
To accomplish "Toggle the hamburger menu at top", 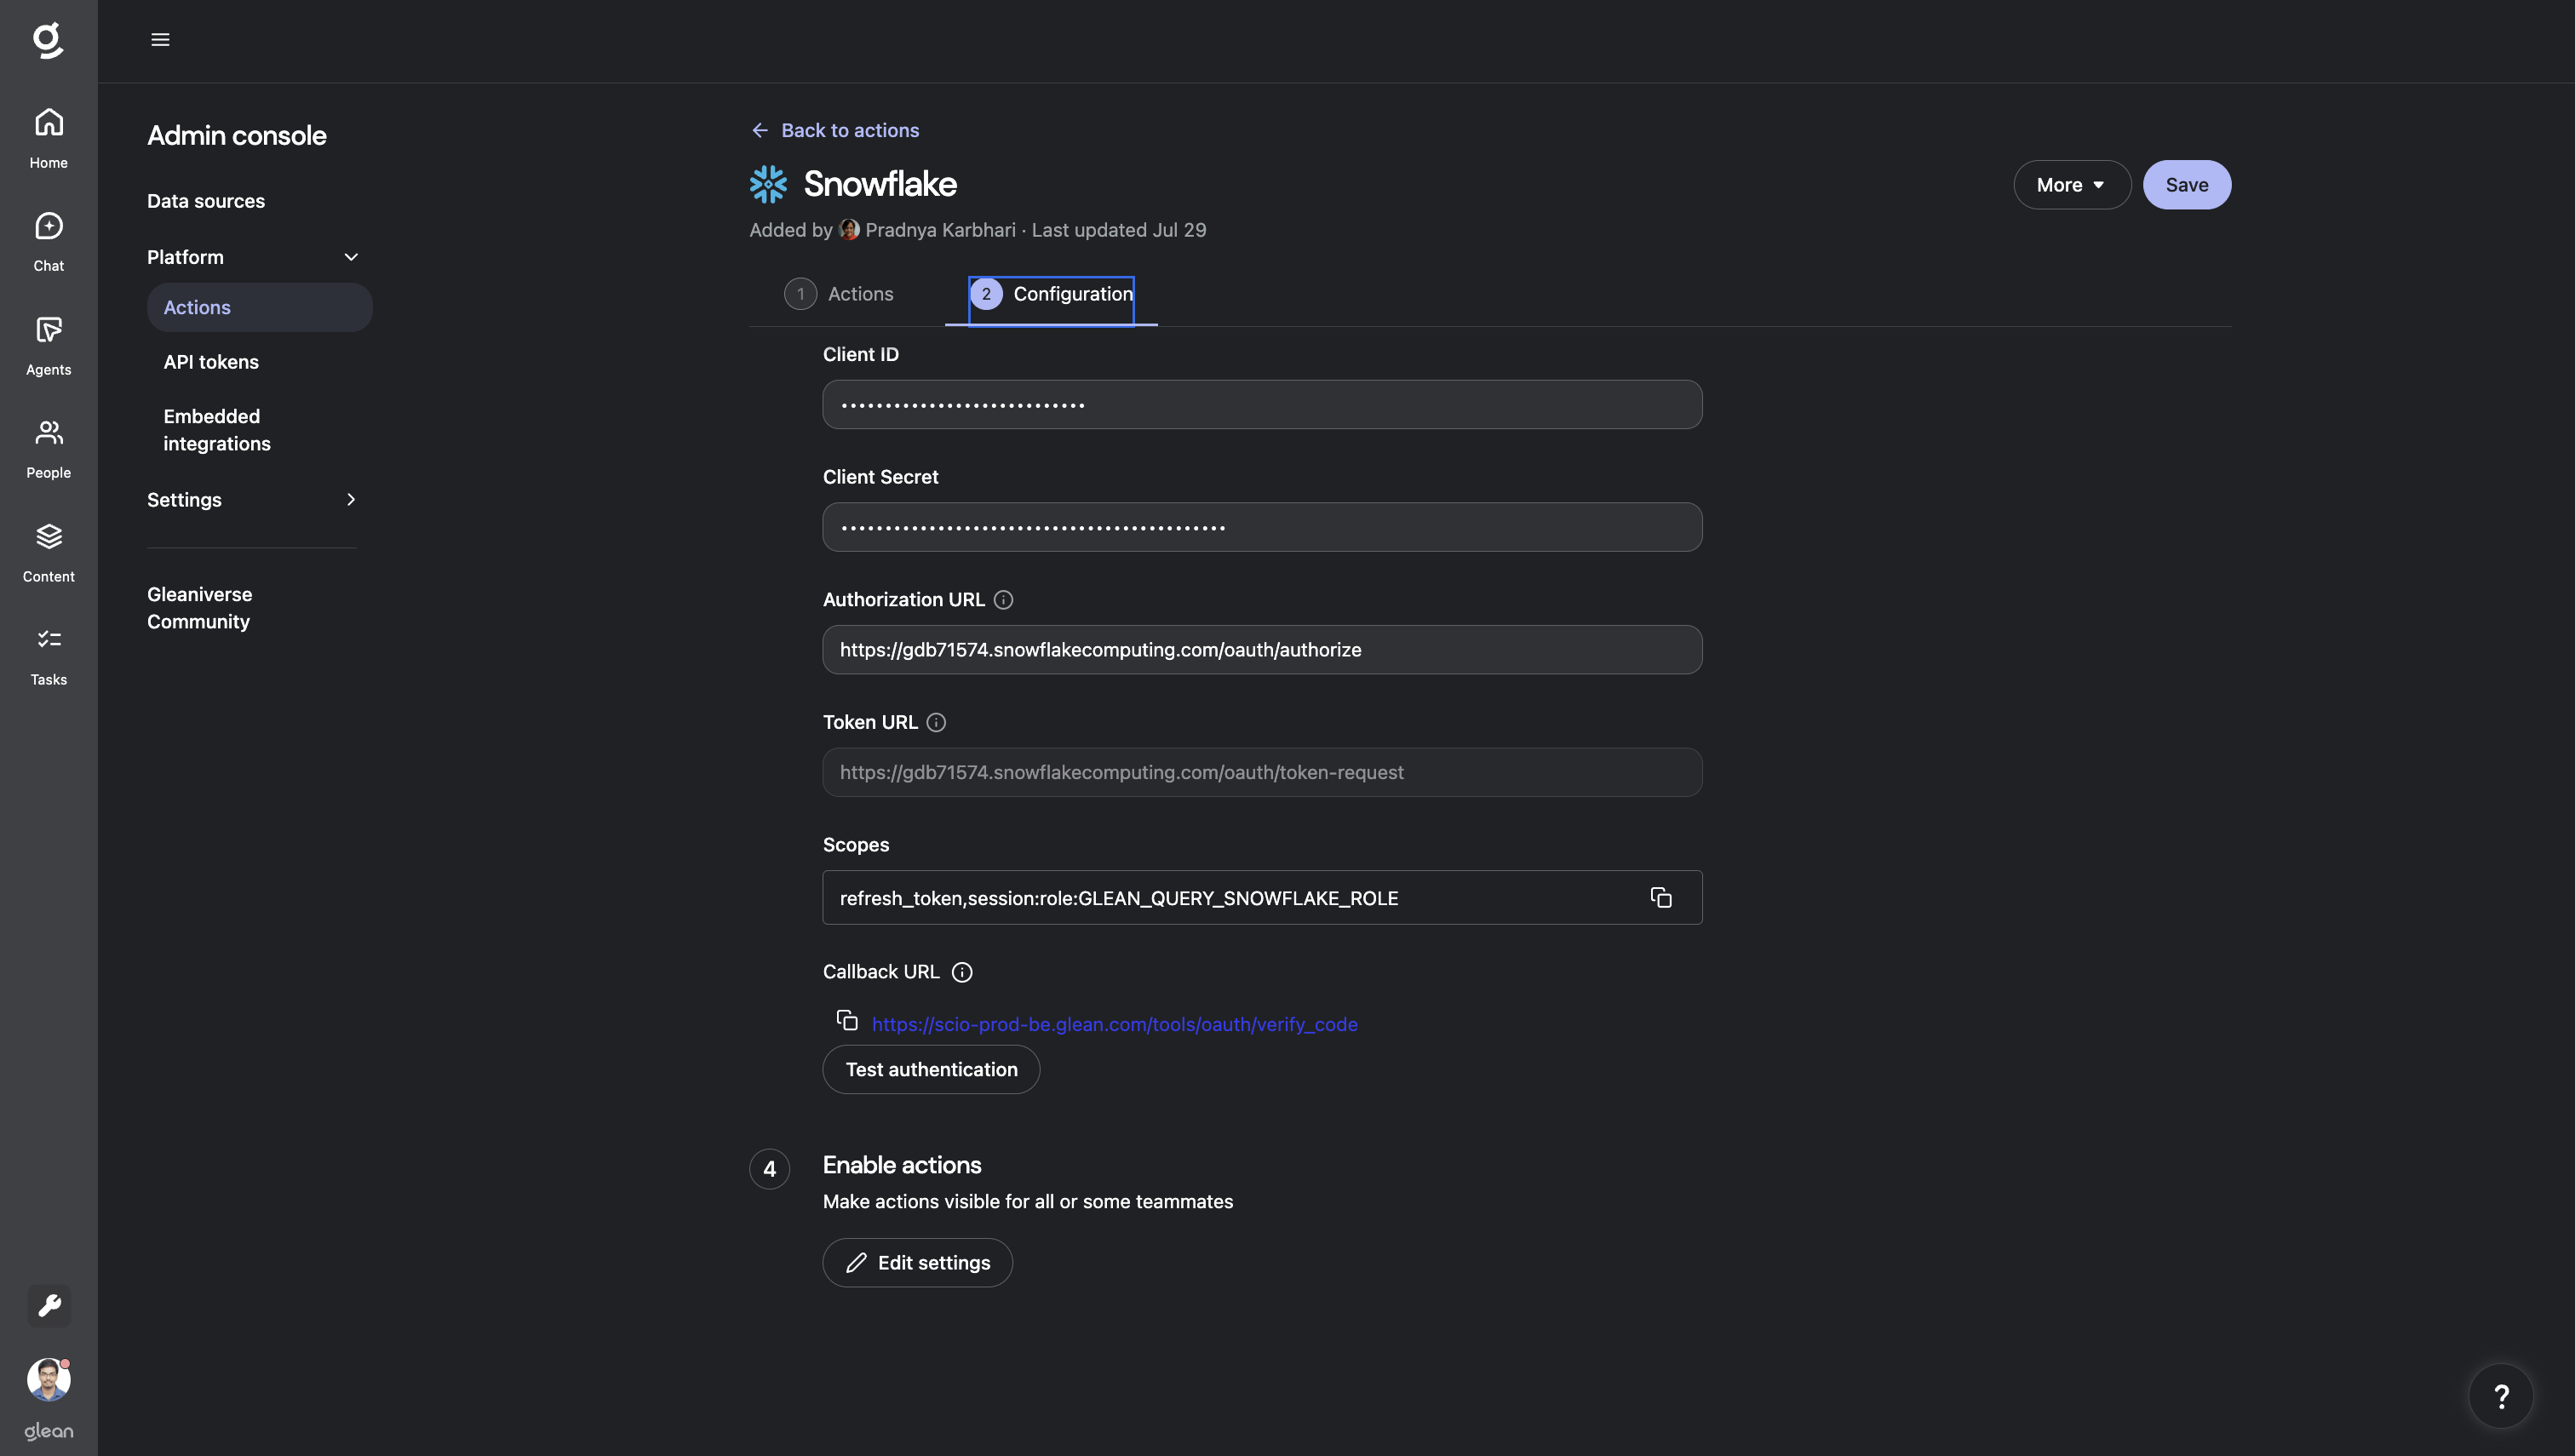I will pos(160,40).
